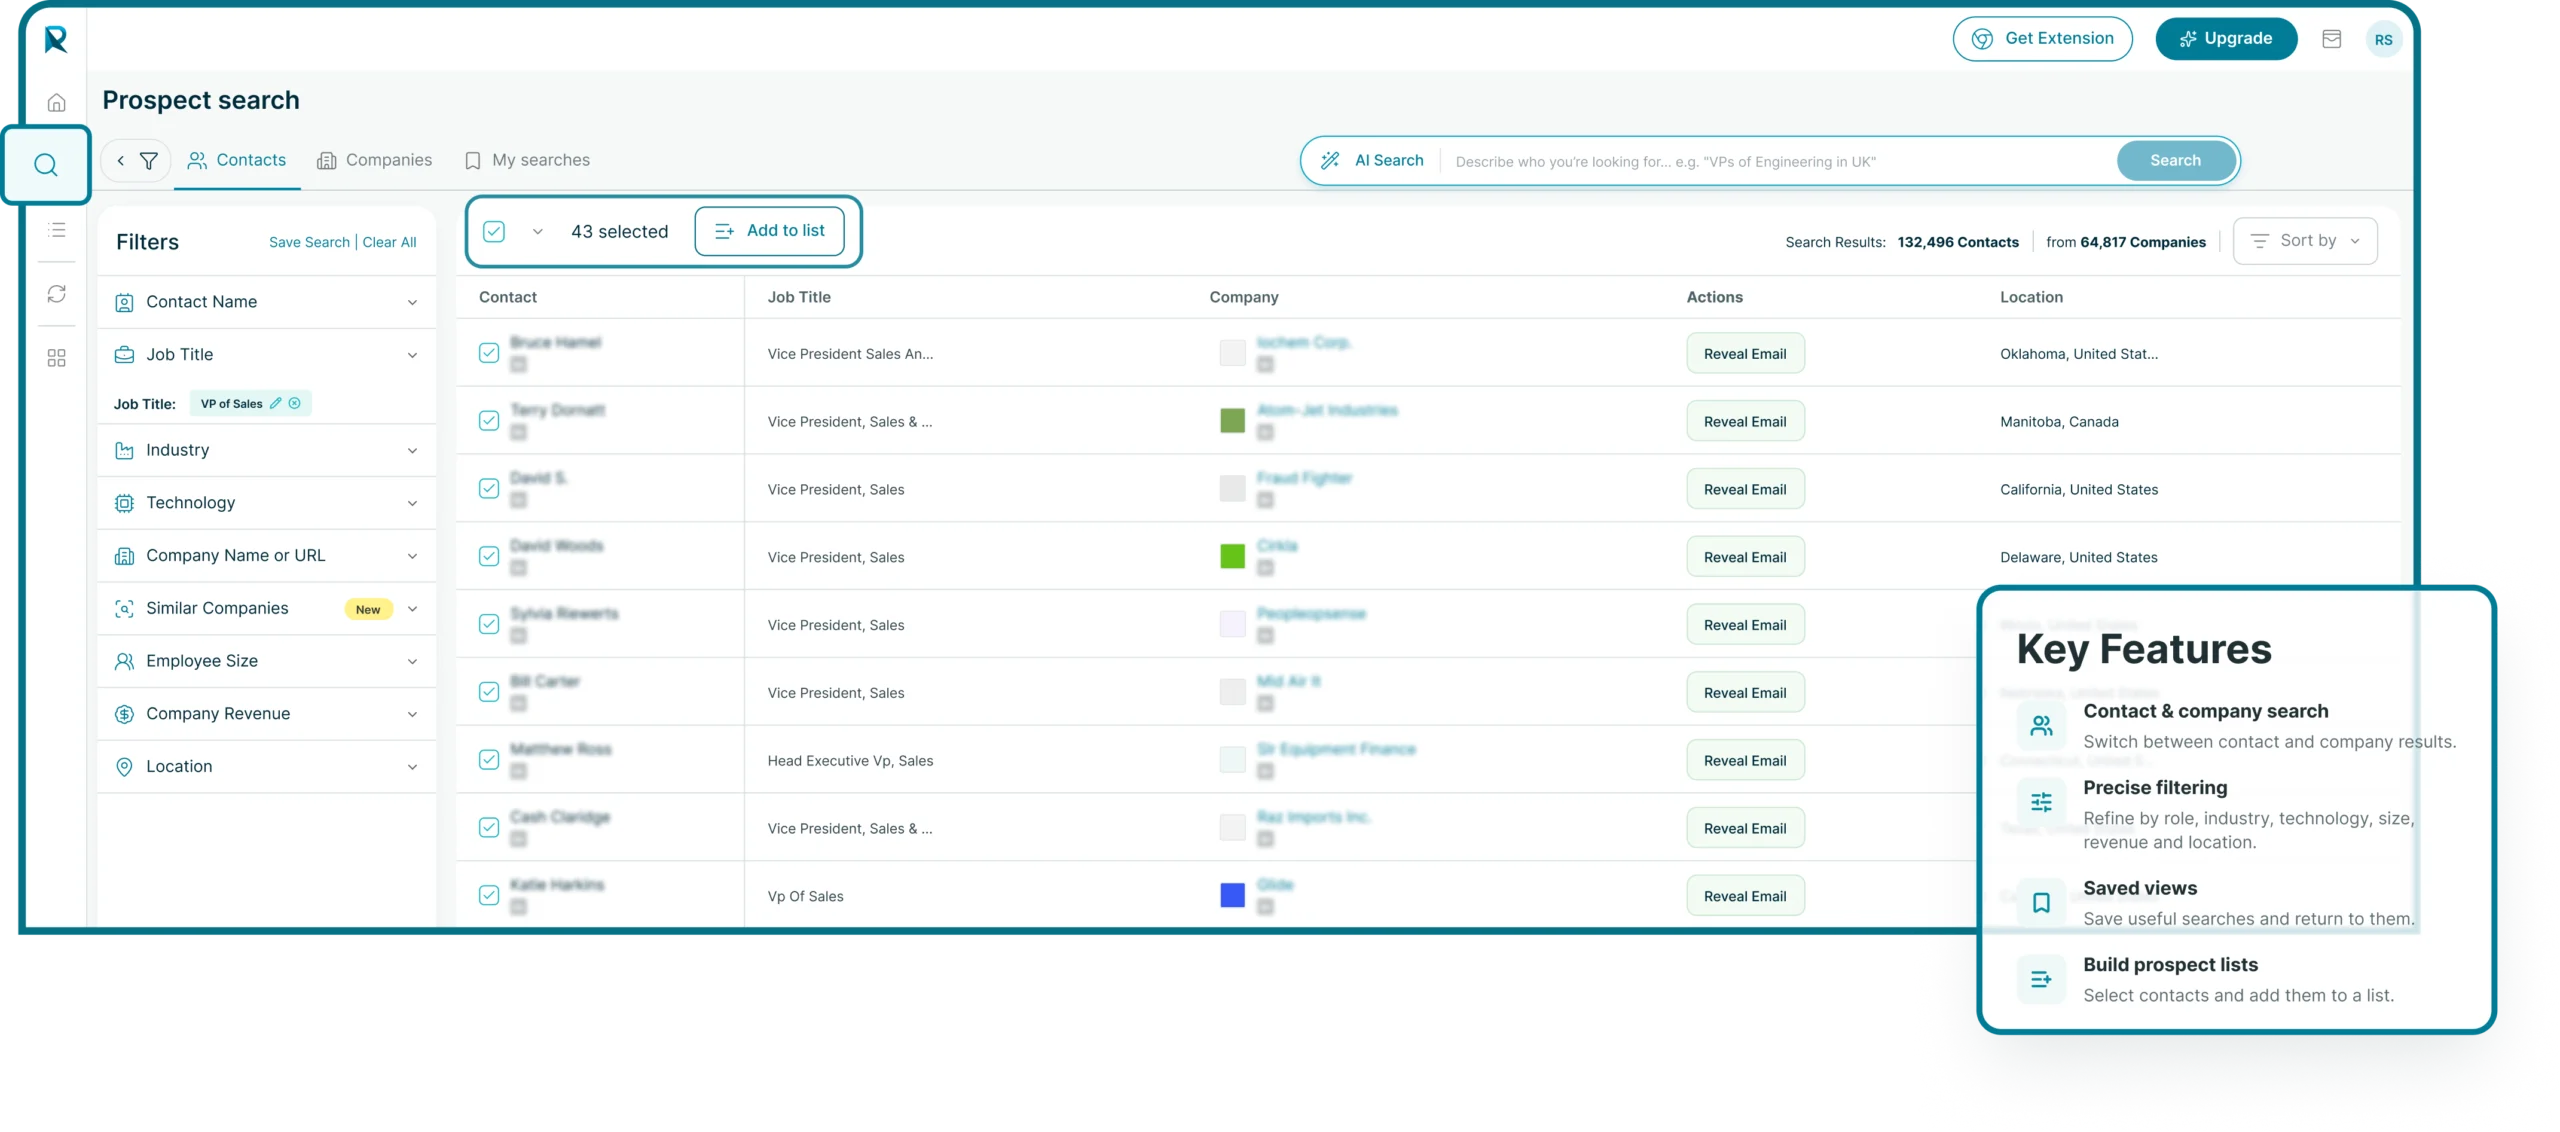Image resolution: width=2560 pixels, height=1132 pixels.
Task: Toggle the select-all checkbox
Action: pos(494,232)
